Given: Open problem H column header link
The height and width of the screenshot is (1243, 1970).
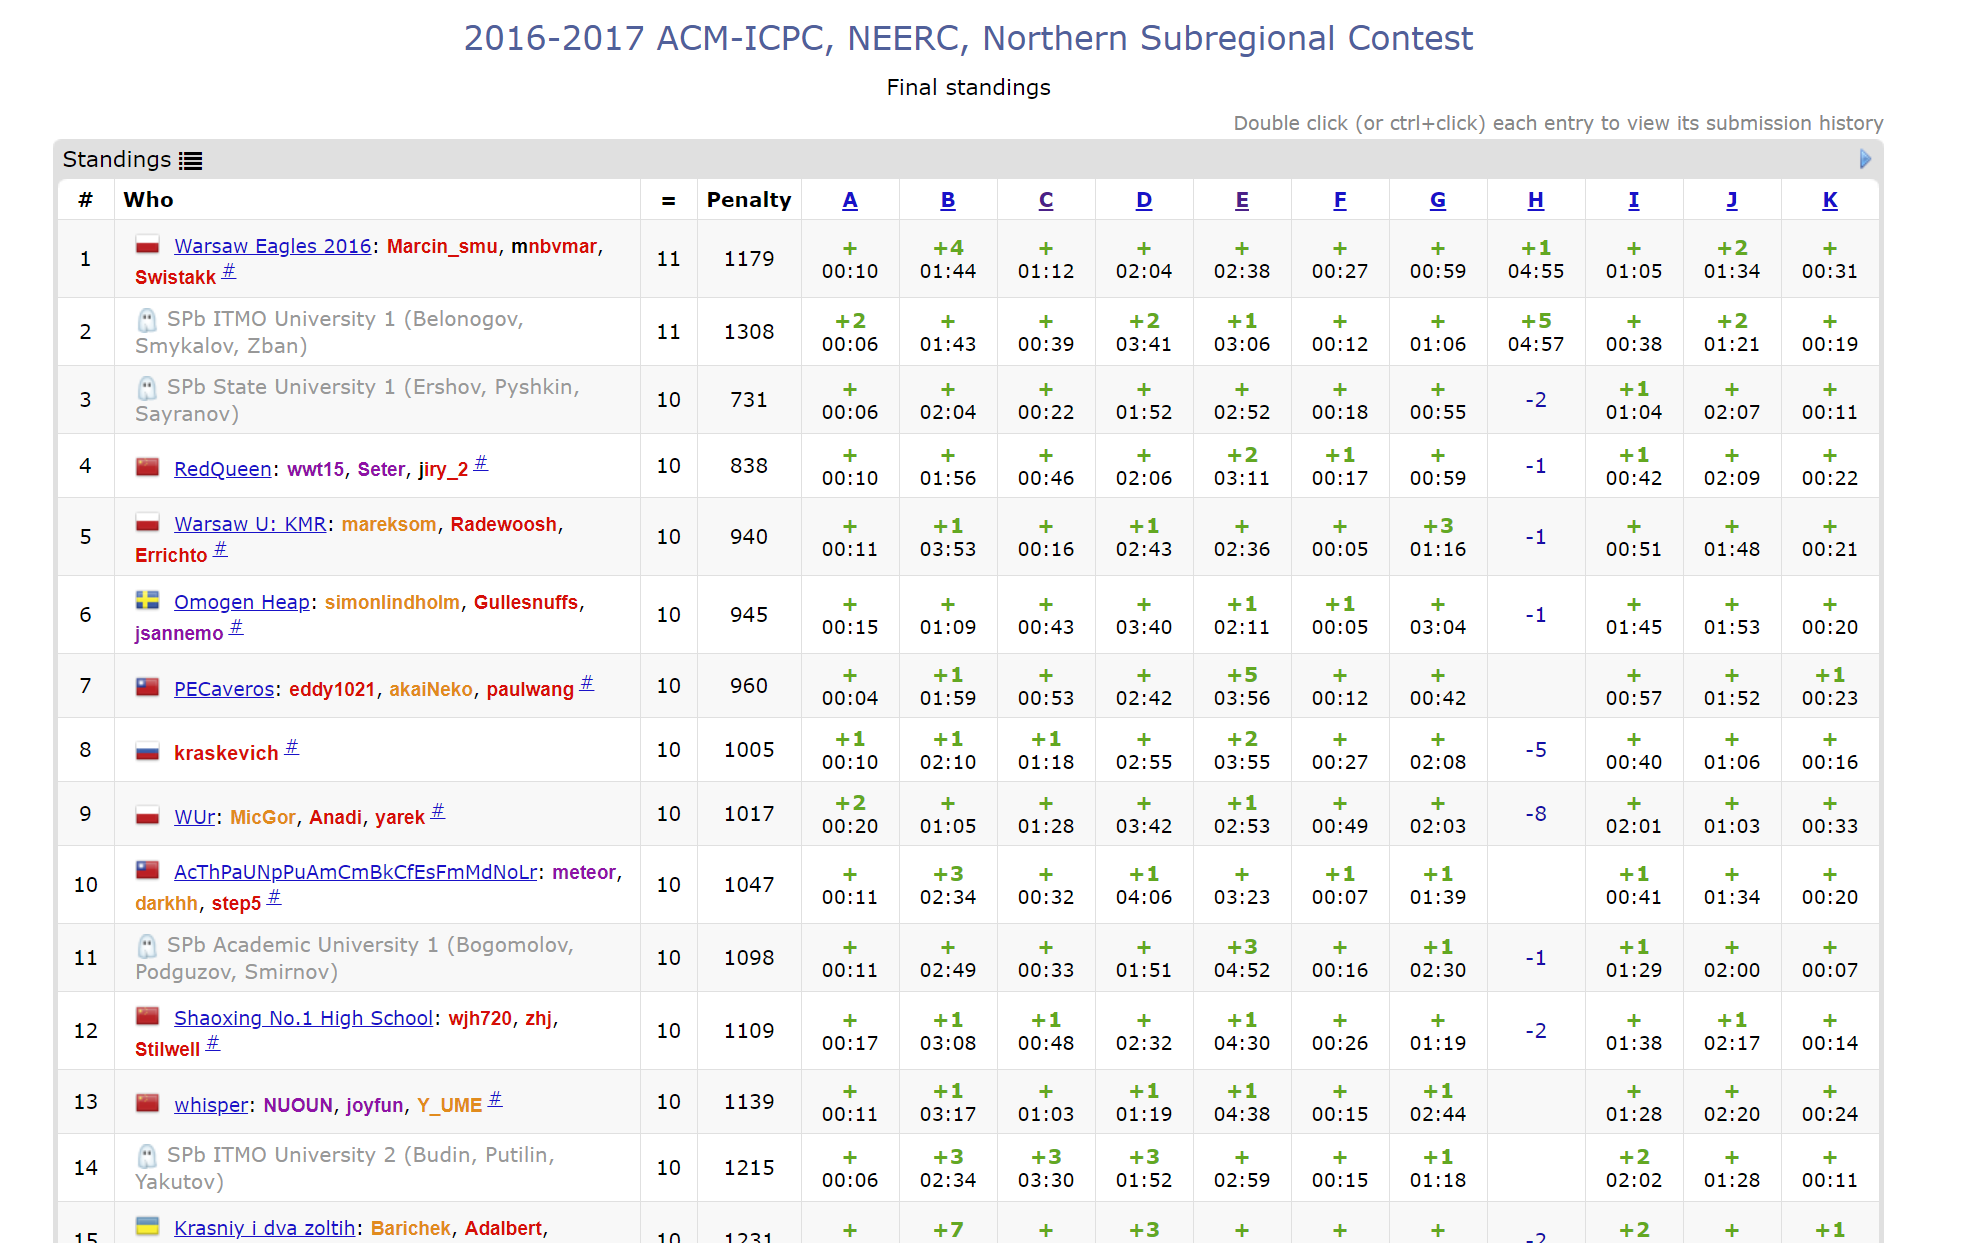Looking at the screenshot, I should click(x=1535, y=200).
